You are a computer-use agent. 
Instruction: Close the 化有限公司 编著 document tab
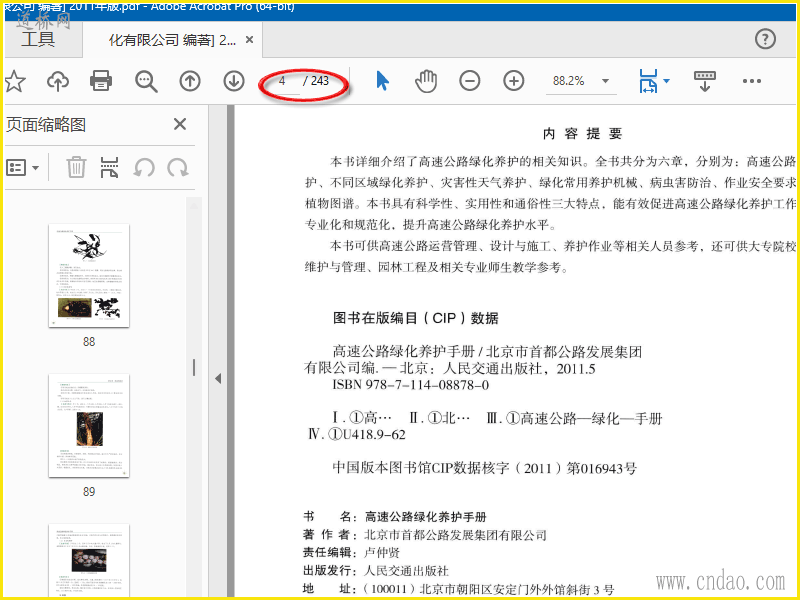click(x=249, y=39)
